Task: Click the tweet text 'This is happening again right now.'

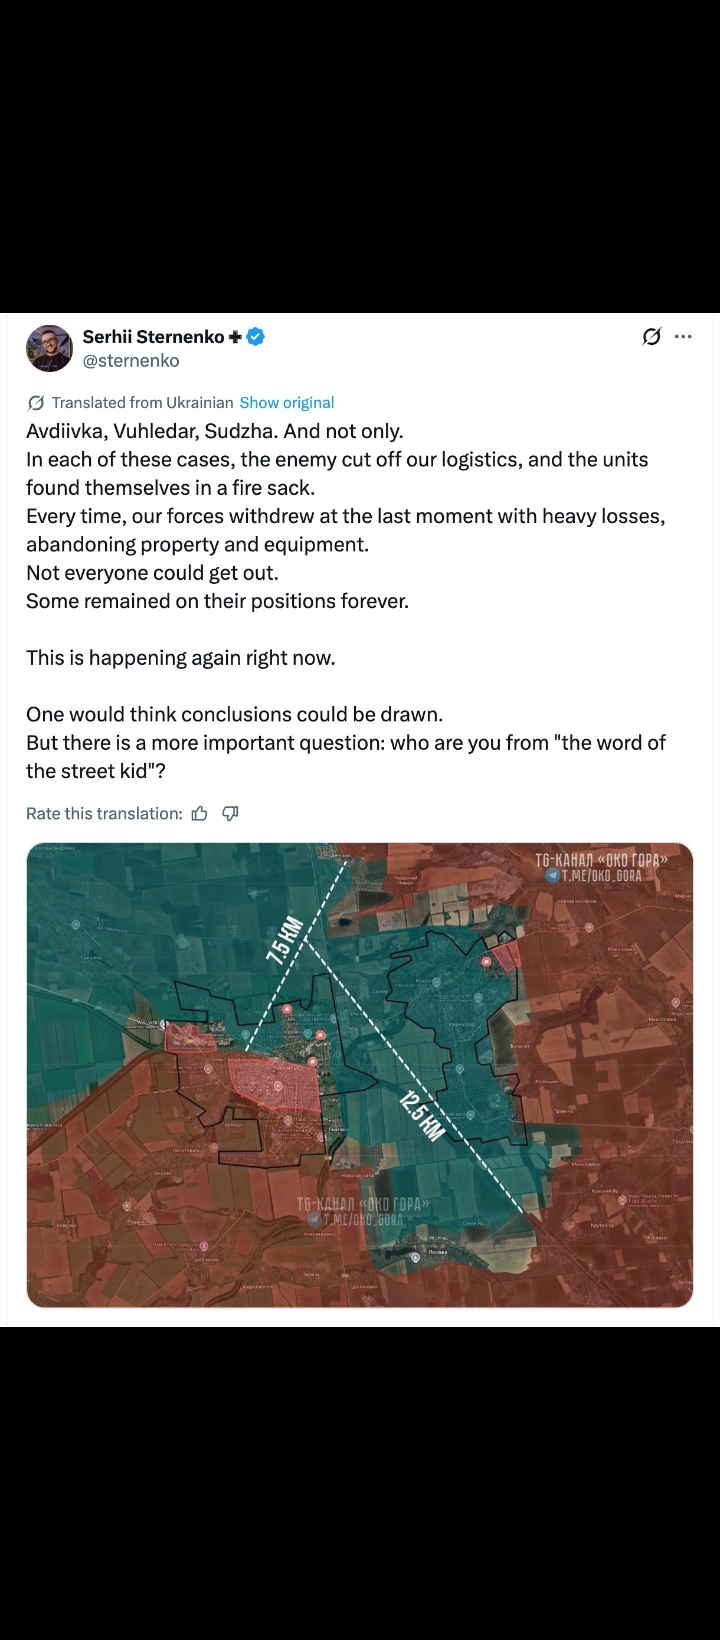Action: [x=181, y=658]
